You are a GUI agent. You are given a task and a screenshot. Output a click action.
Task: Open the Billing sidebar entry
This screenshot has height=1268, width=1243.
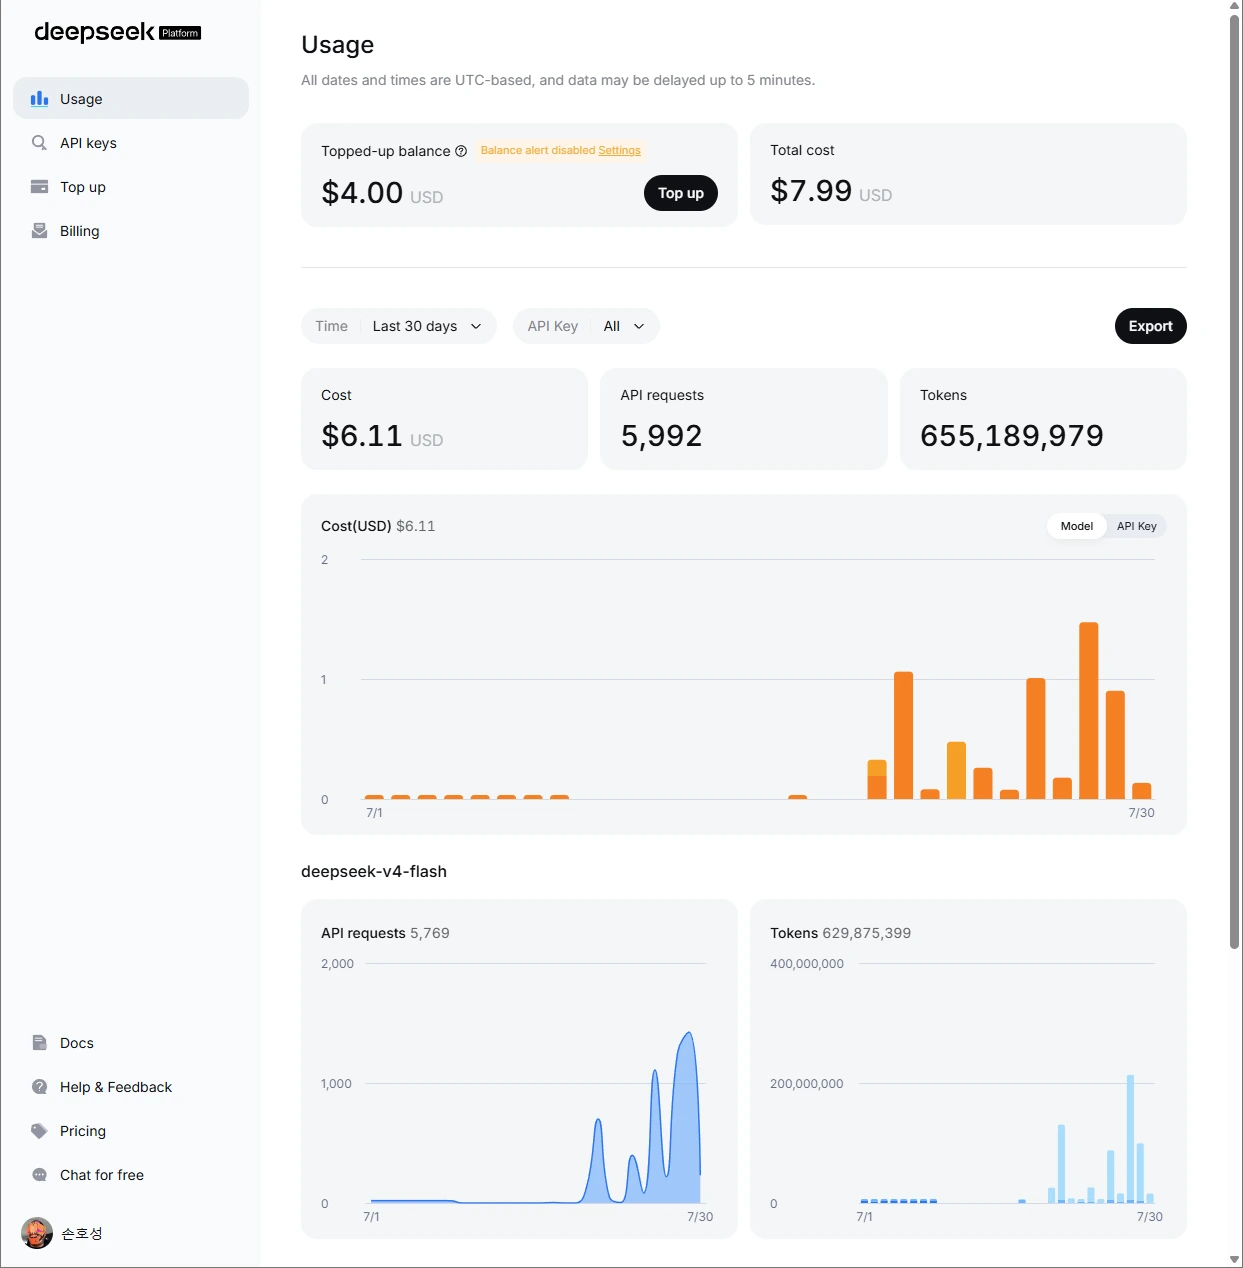131,230
